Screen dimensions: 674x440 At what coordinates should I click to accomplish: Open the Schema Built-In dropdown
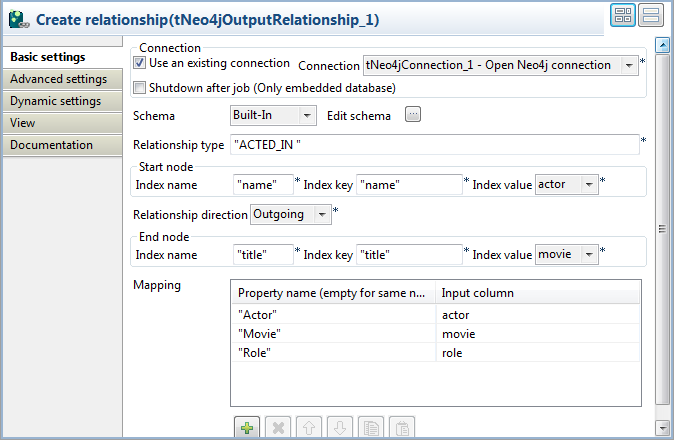tap(307, 116)
